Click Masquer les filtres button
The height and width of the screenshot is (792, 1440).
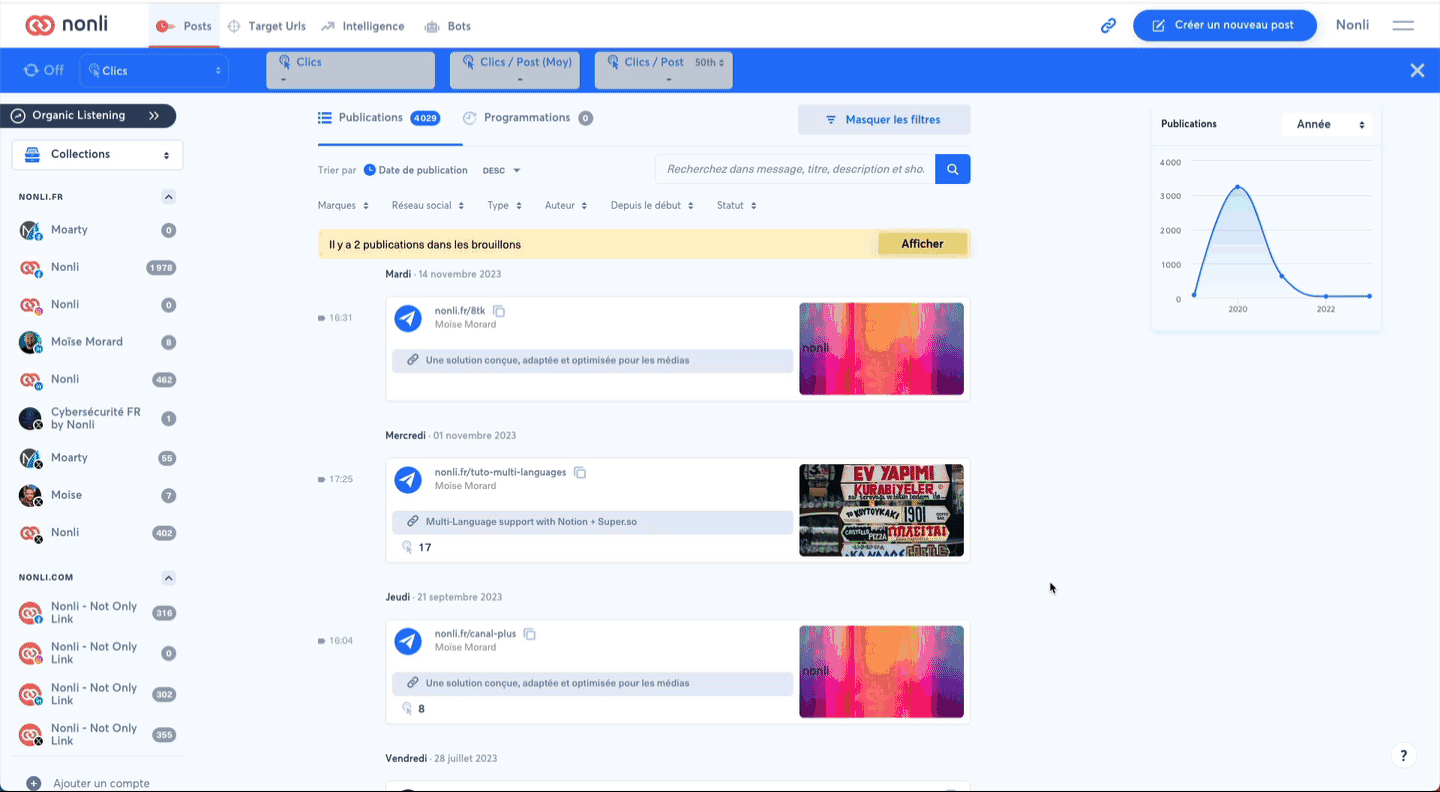(x=883, y=120)
